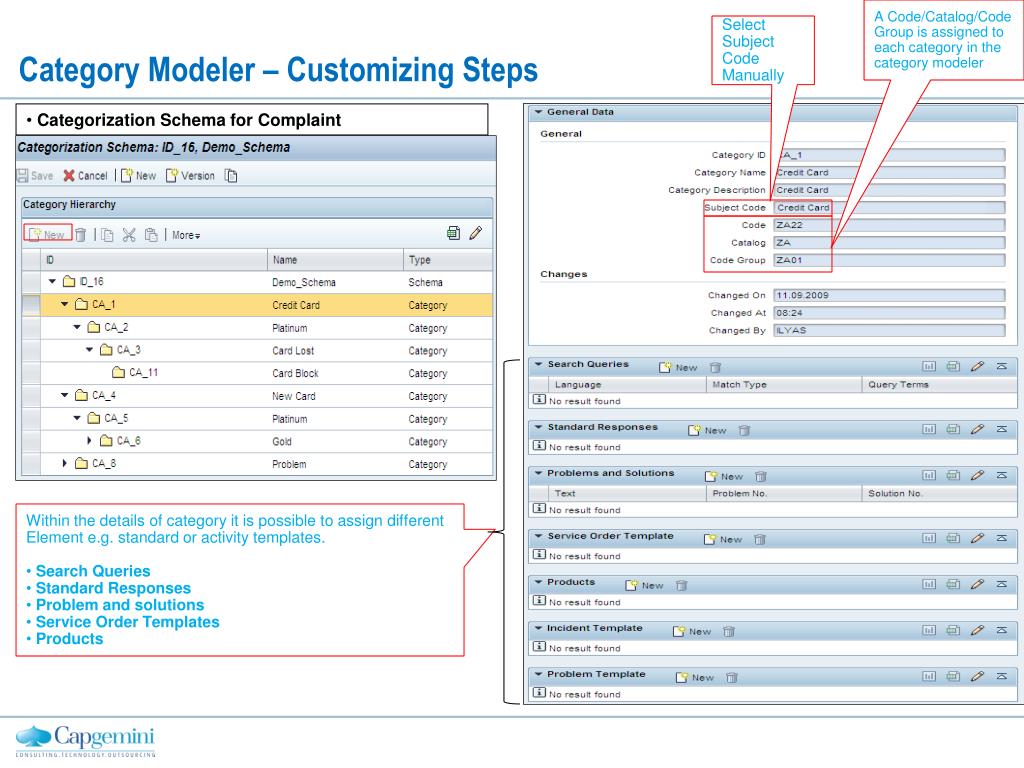Image resolution: width=1024 pixels, height=768 pixels.
Task: Click chart icon in Service Order Template header
Action: [x=929, y=538]
